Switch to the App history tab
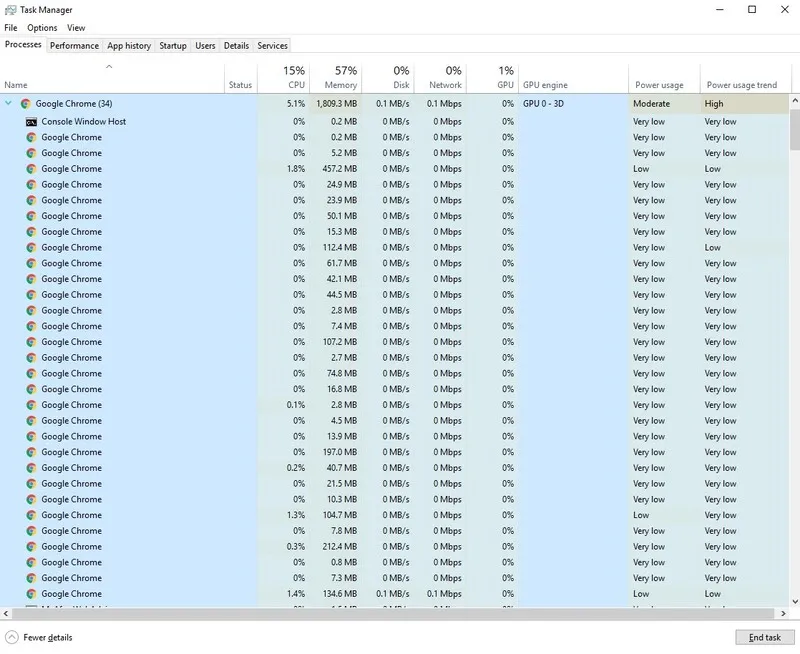 [x=129, y=45]
